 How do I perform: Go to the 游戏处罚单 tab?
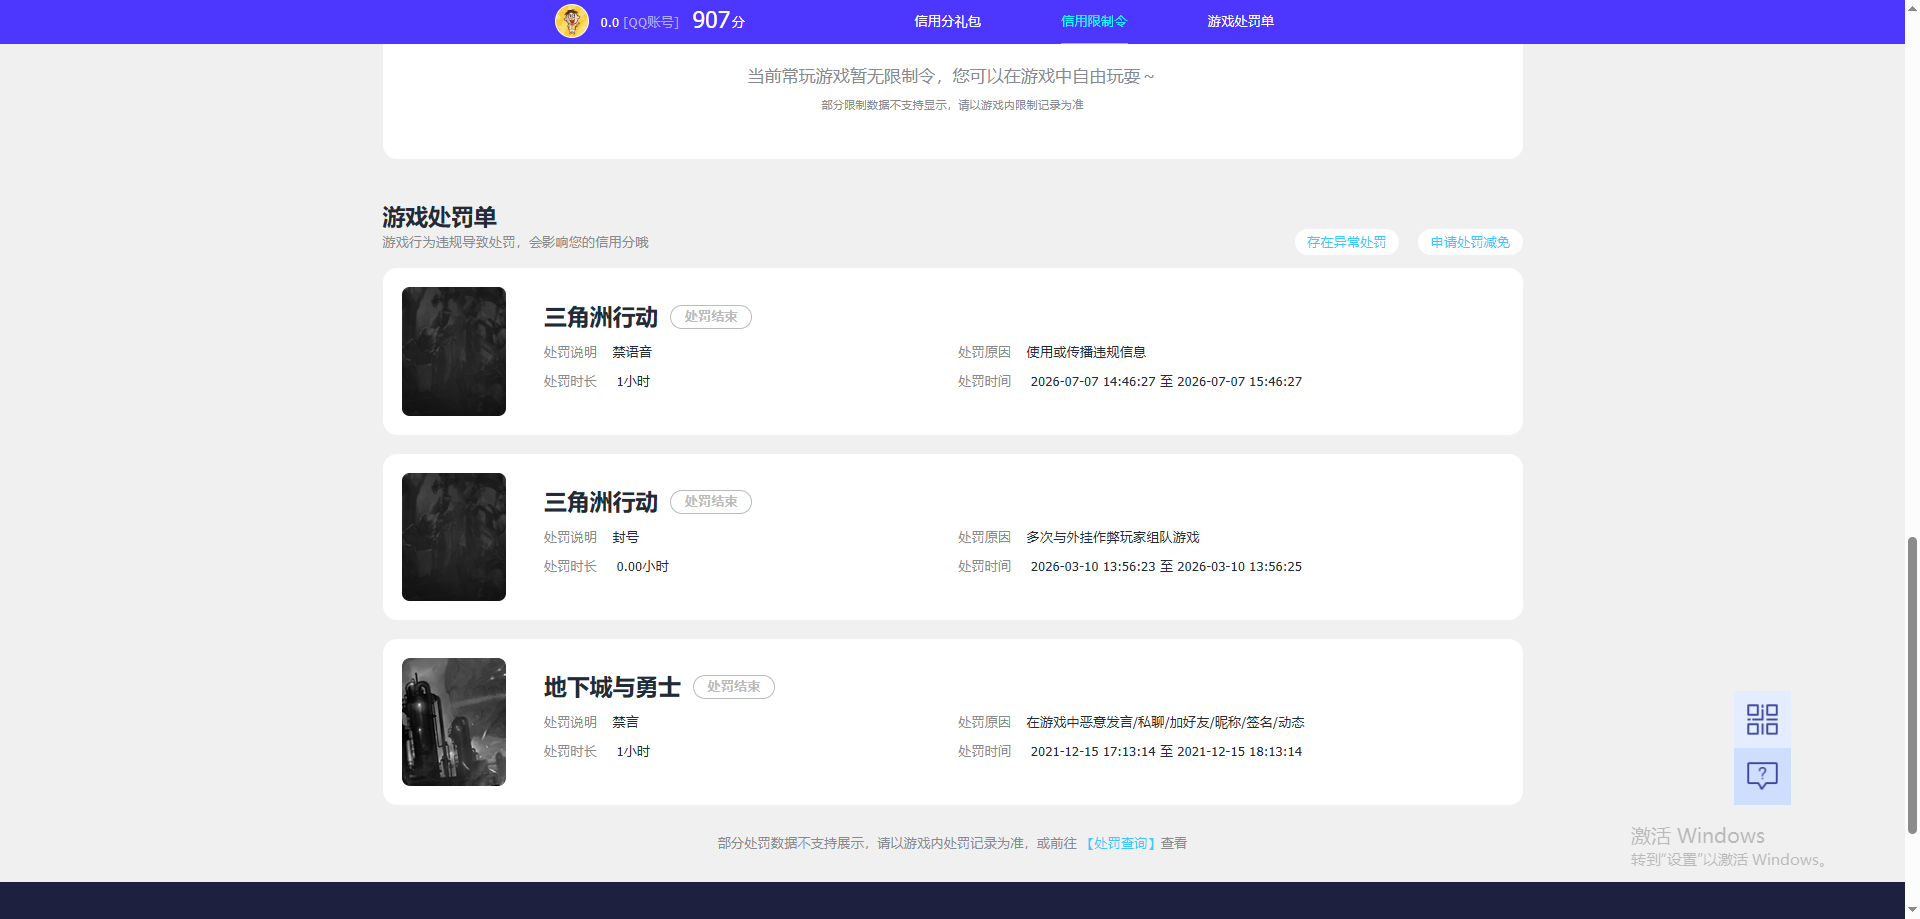[1240, 21]
